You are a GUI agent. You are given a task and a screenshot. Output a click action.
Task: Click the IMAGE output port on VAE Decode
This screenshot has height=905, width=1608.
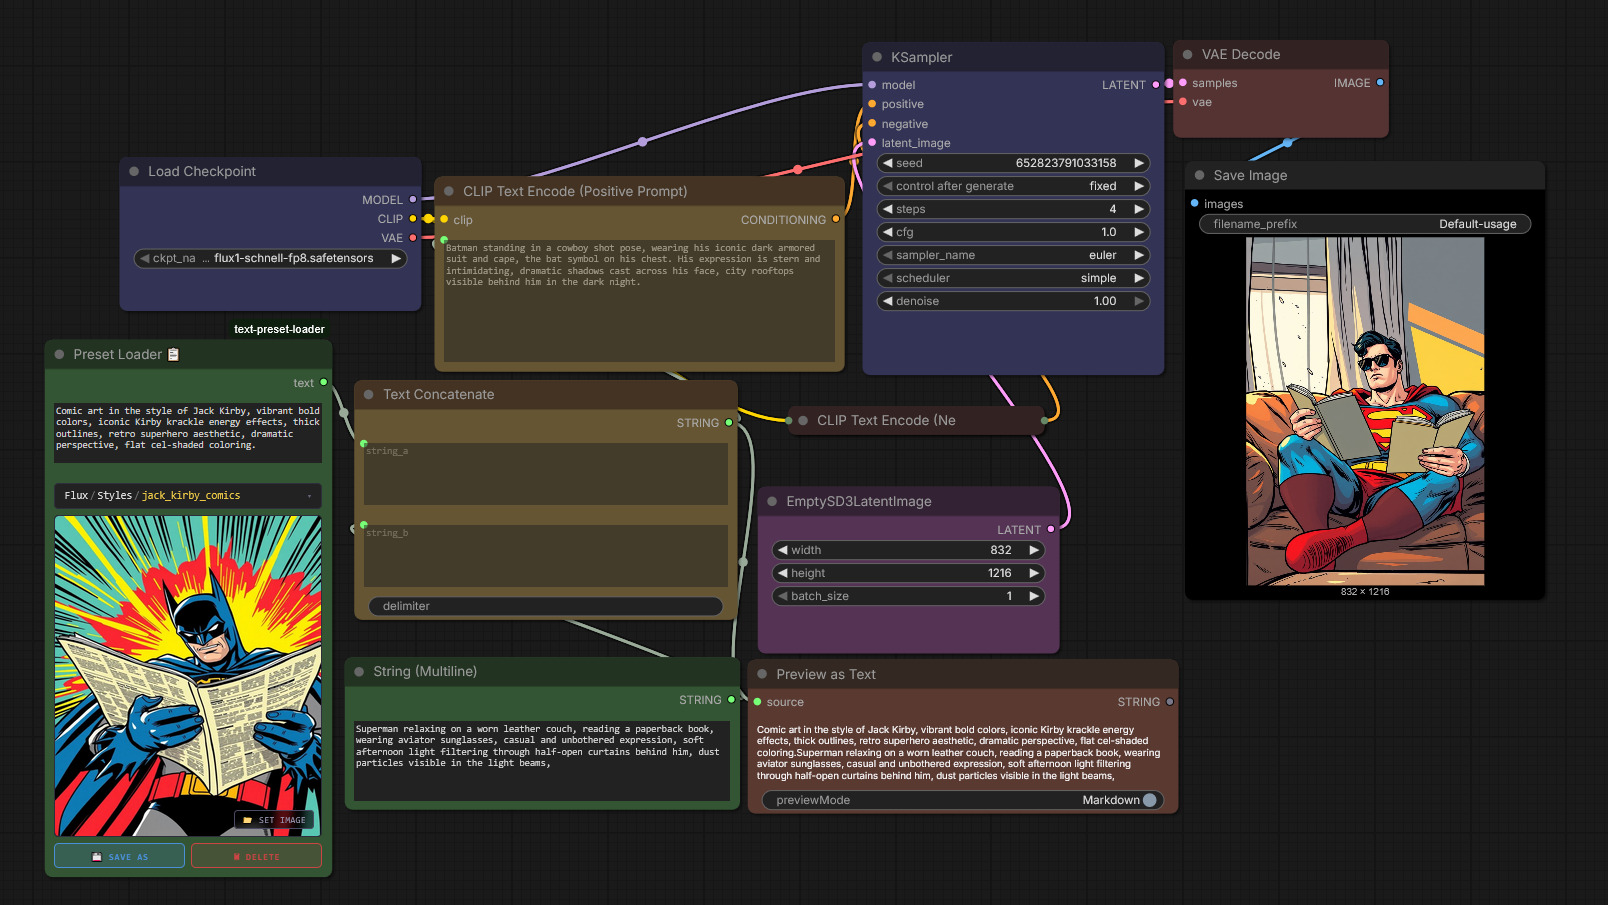1380,83
